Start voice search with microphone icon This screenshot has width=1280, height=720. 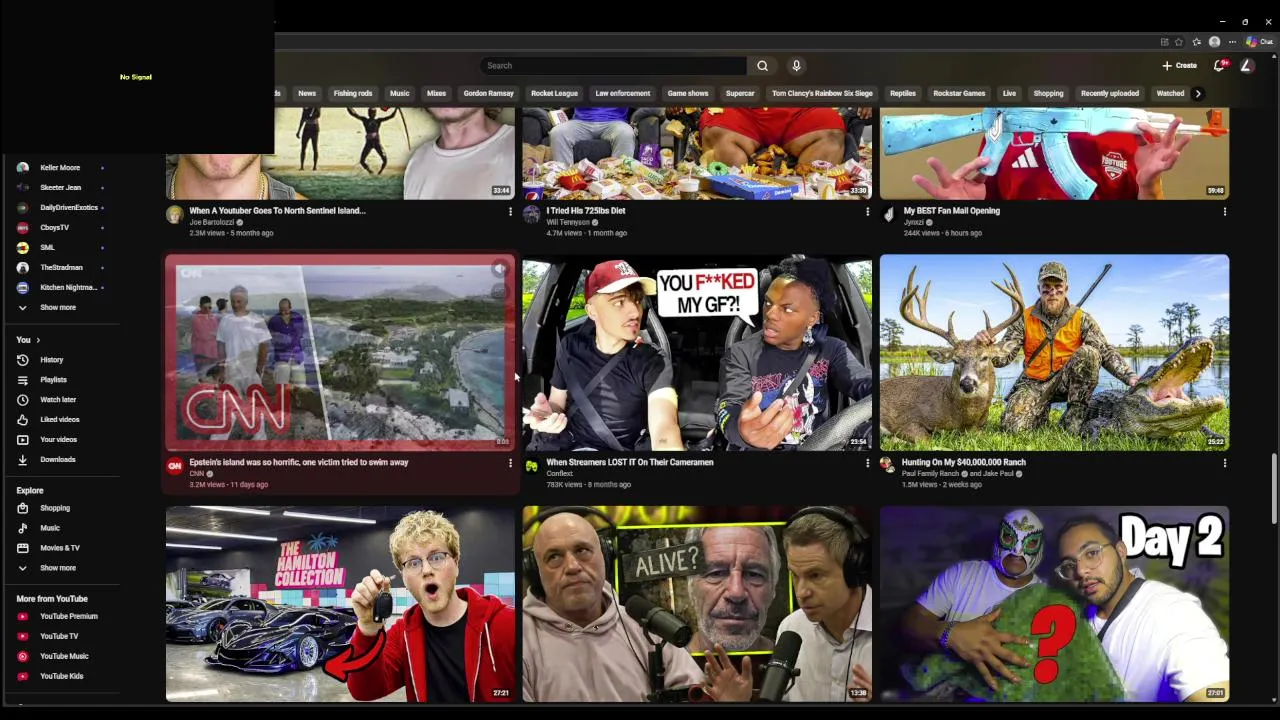[x=796, y=66]
